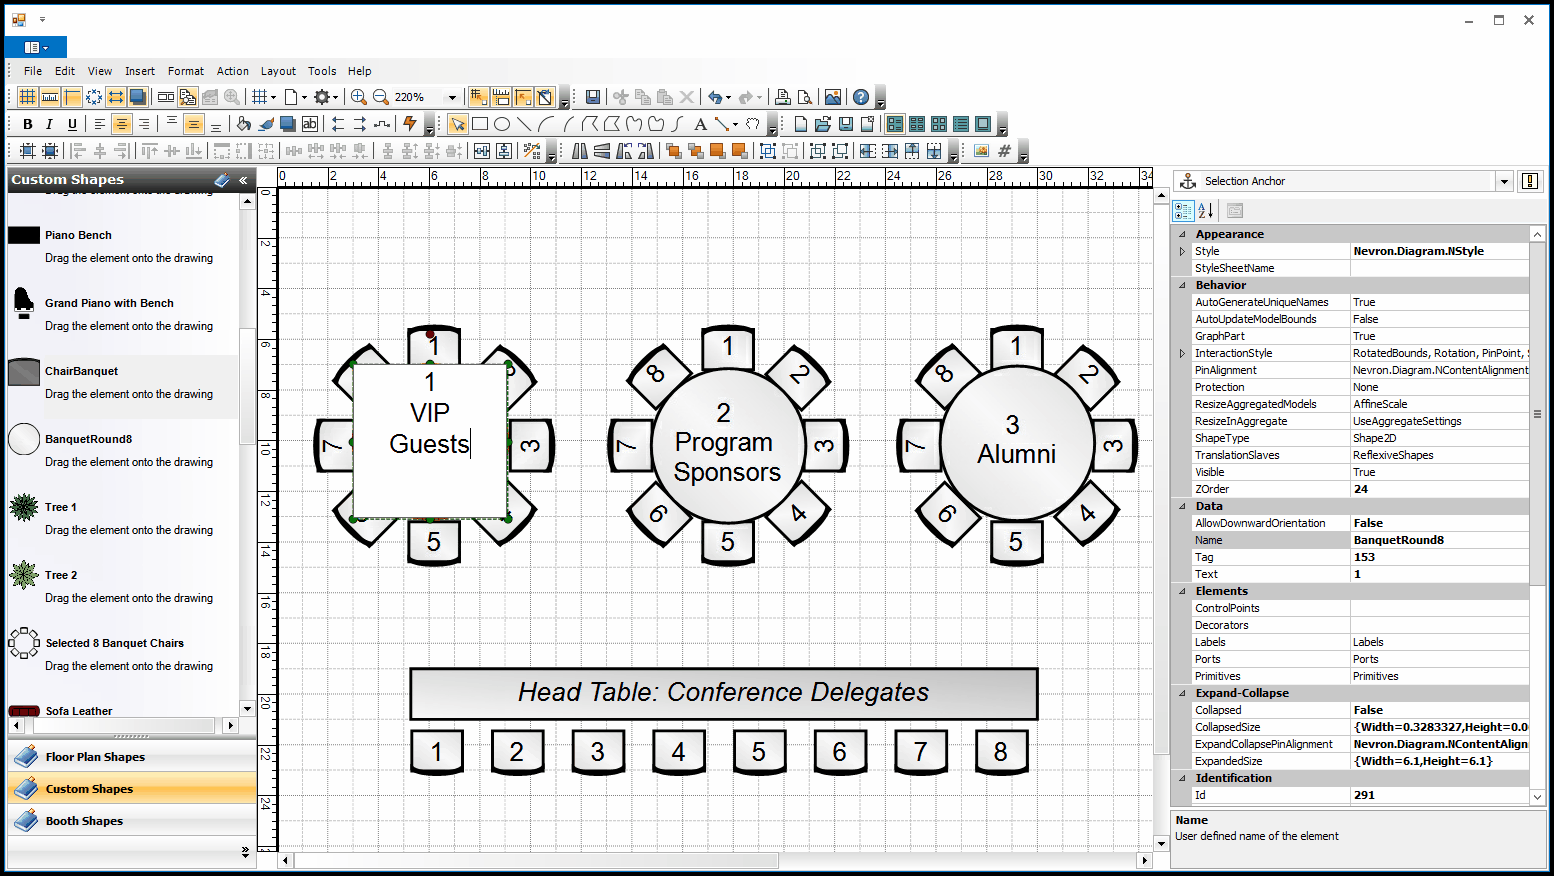
Task: Open the zoom percentage dropdown
Action: pyautogui.click(x=452, y=97)
